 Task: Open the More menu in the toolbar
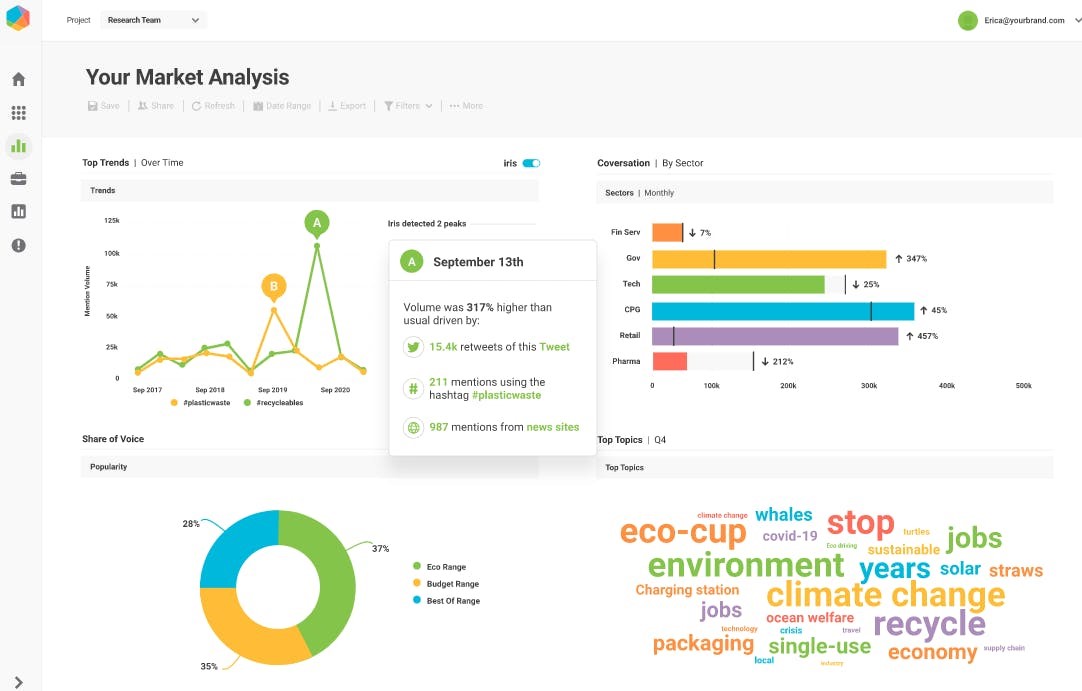[466, 105]
